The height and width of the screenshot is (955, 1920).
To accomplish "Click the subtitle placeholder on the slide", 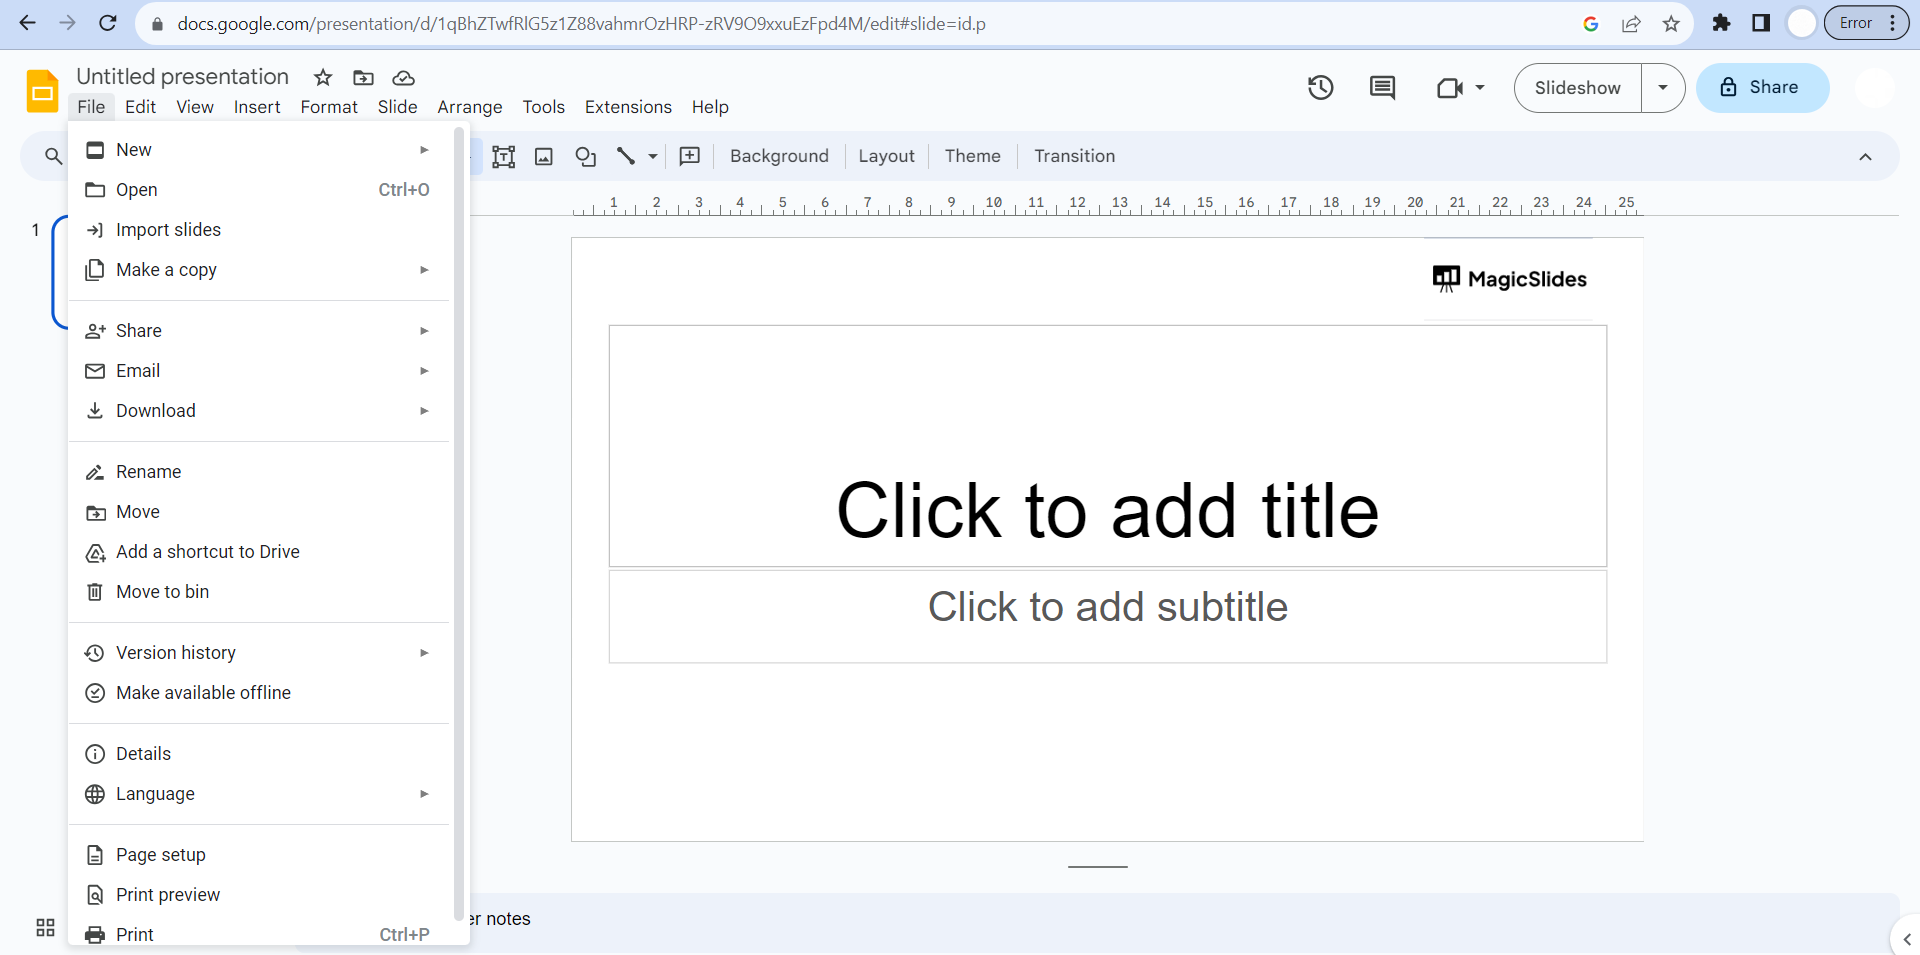I will tap(1108, 616).
